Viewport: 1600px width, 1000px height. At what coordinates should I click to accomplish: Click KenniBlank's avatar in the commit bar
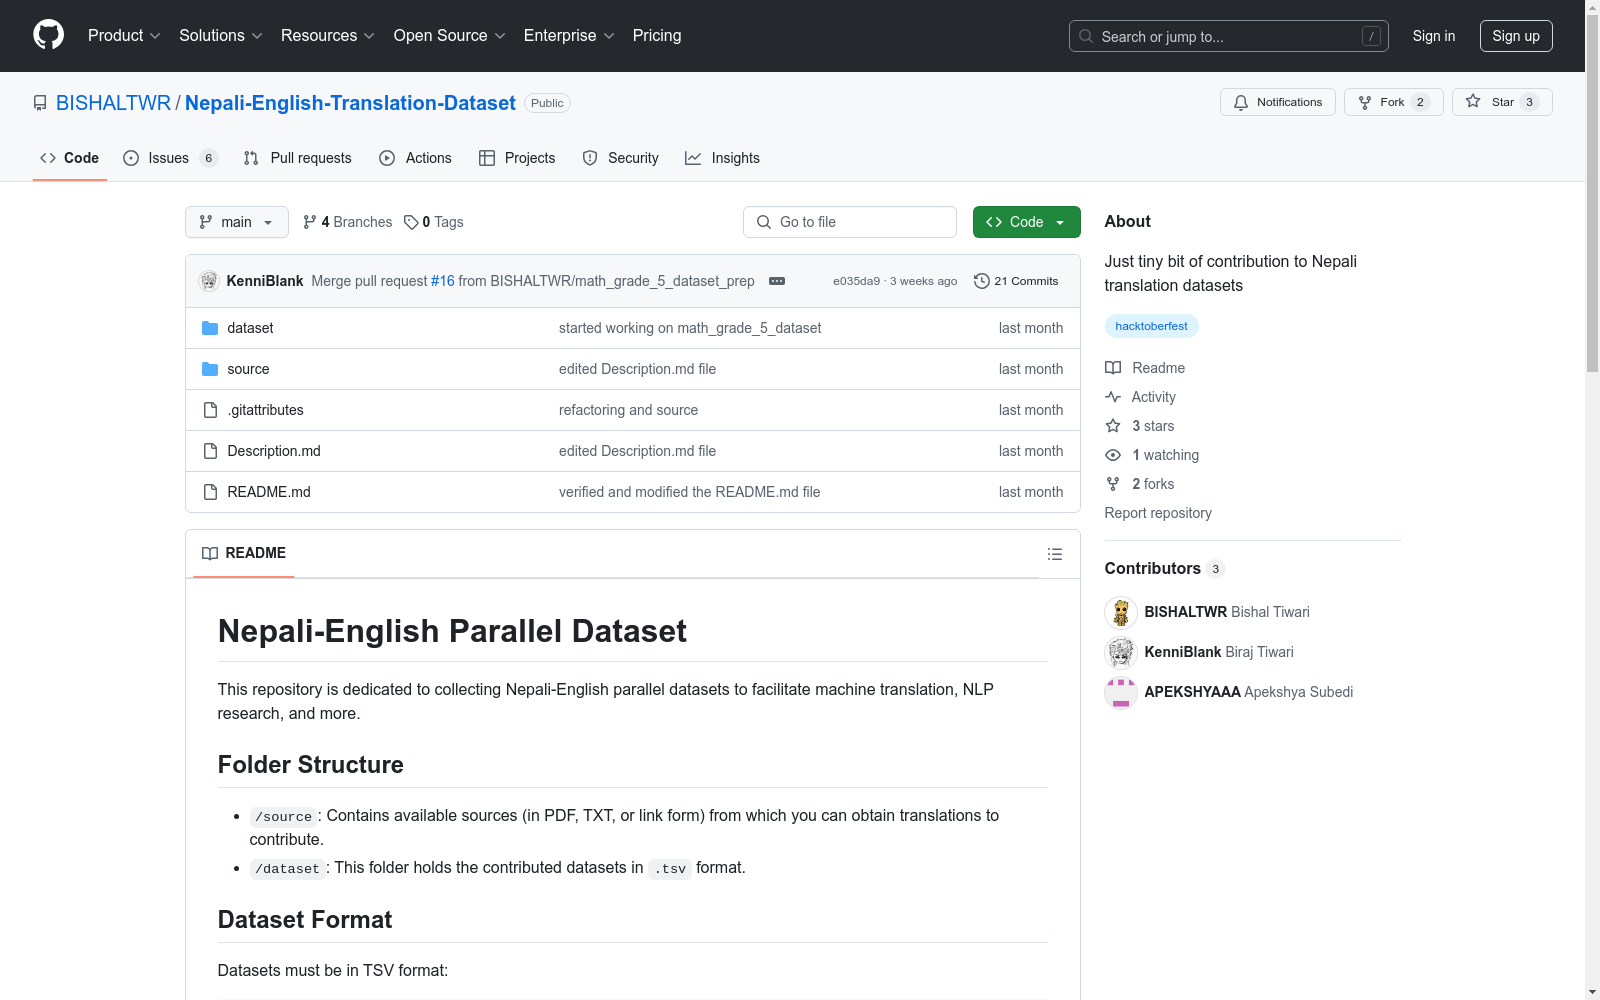coord(209,281)
